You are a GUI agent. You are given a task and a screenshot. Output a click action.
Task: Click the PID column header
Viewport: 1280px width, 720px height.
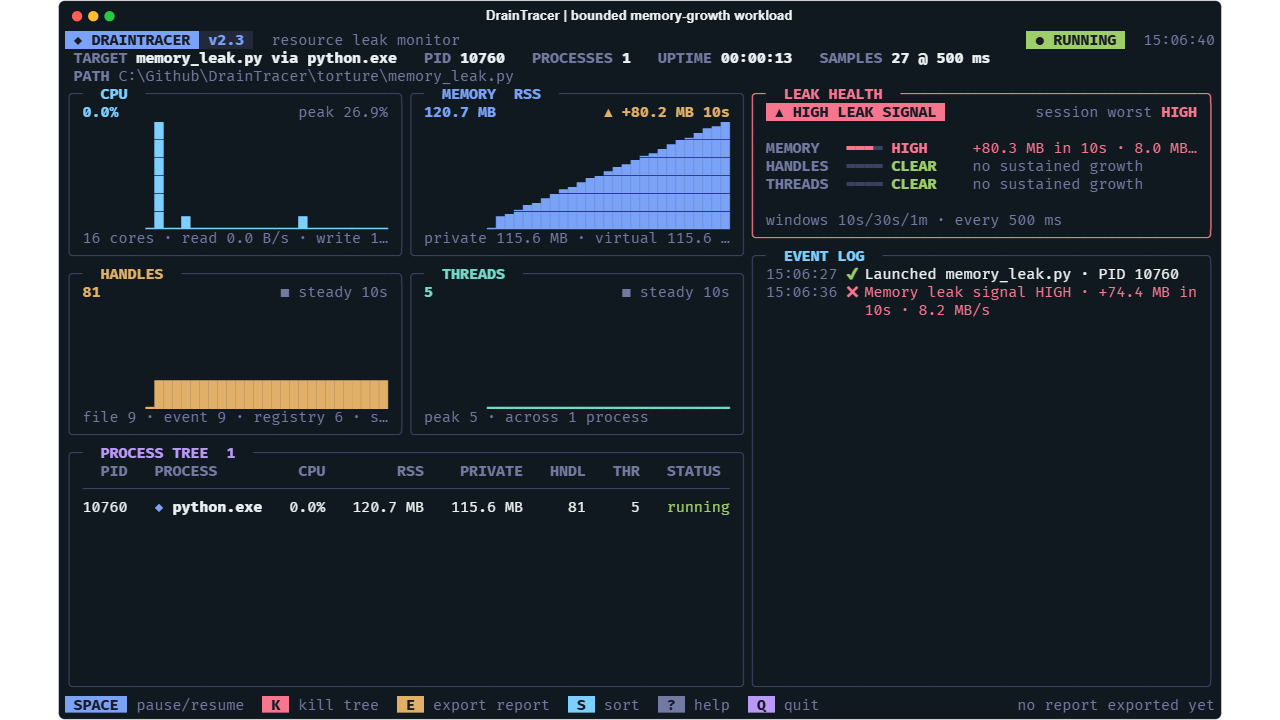114,471
